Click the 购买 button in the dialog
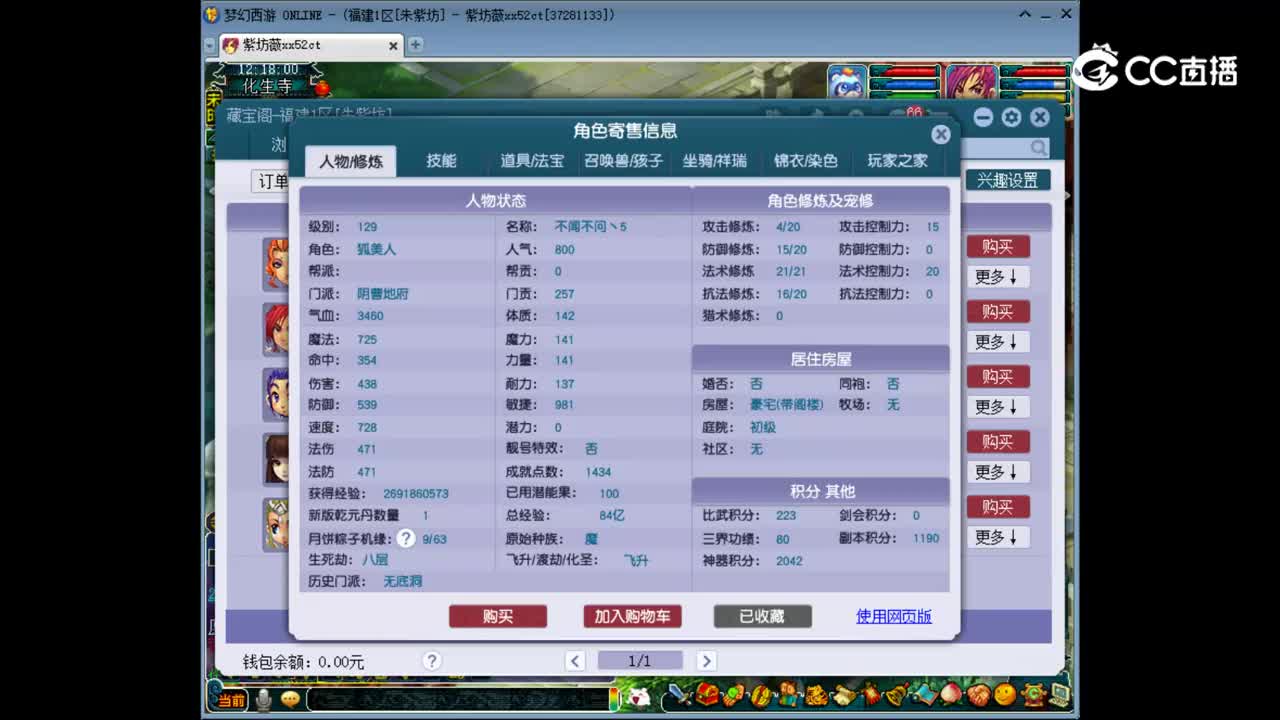 (498, 617)
